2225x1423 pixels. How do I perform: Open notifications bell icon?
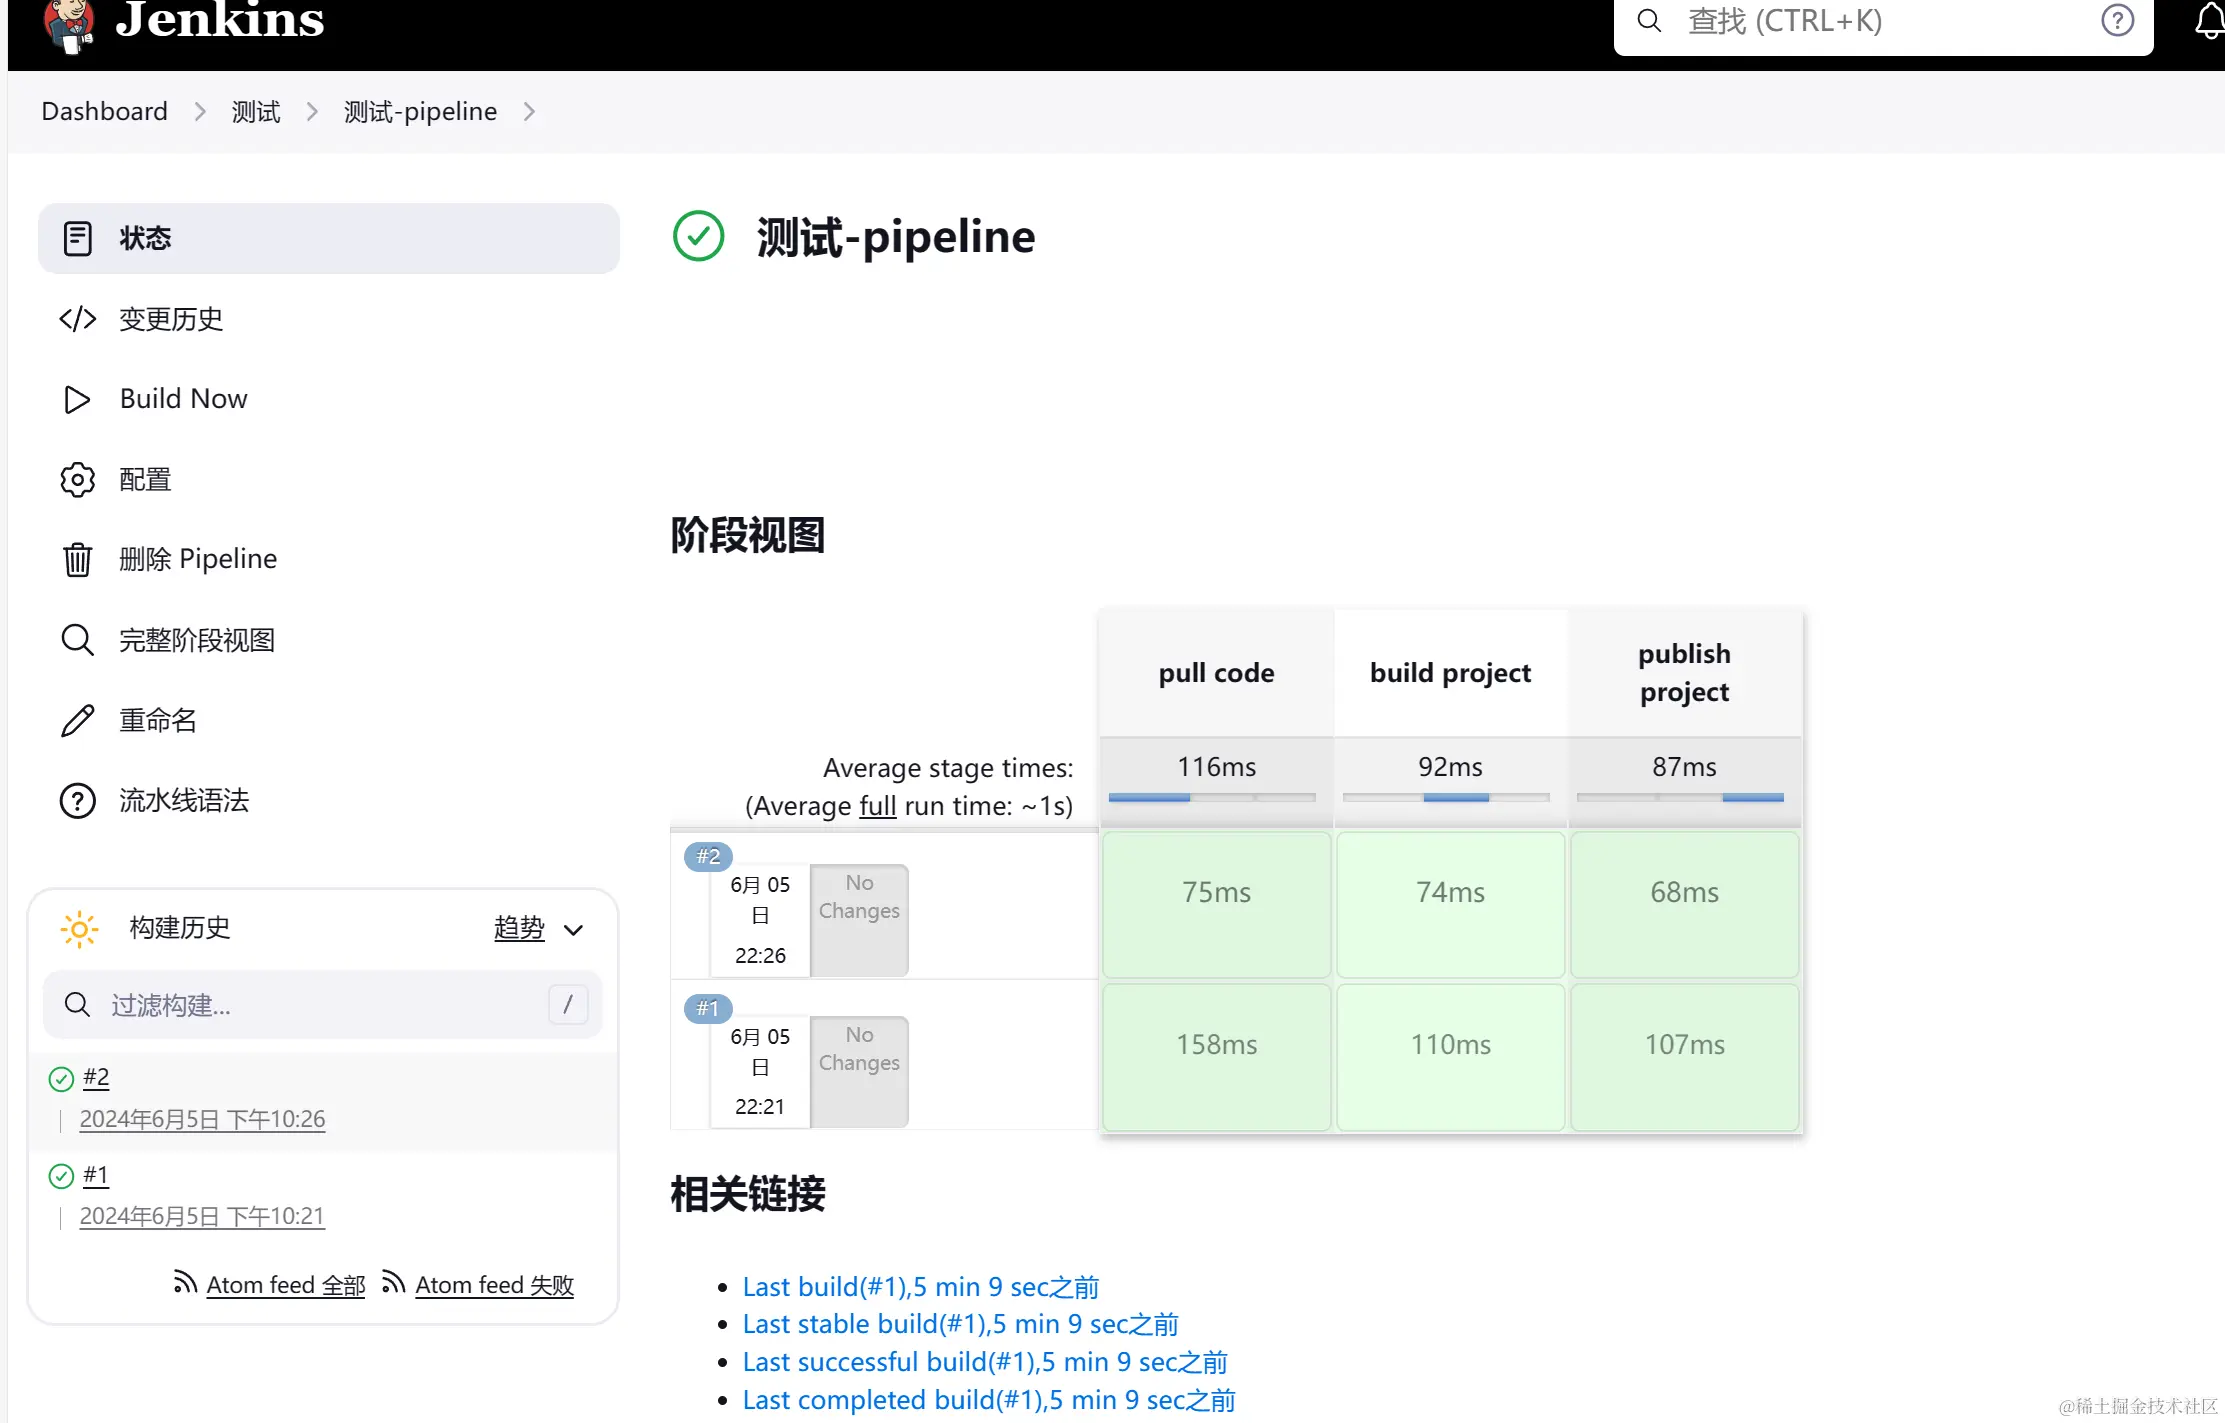pos(2208,22)
